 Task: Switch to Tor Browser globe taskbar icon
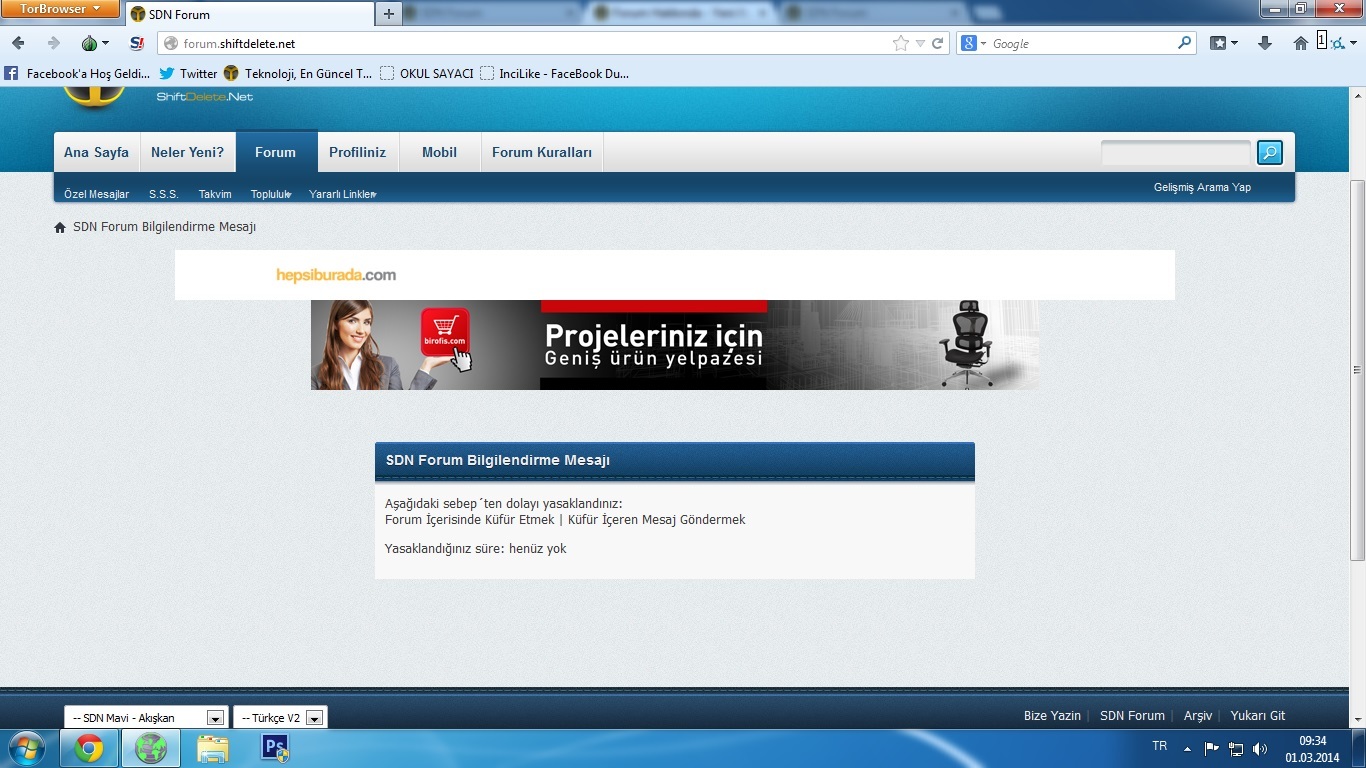(x=151, y=748)
